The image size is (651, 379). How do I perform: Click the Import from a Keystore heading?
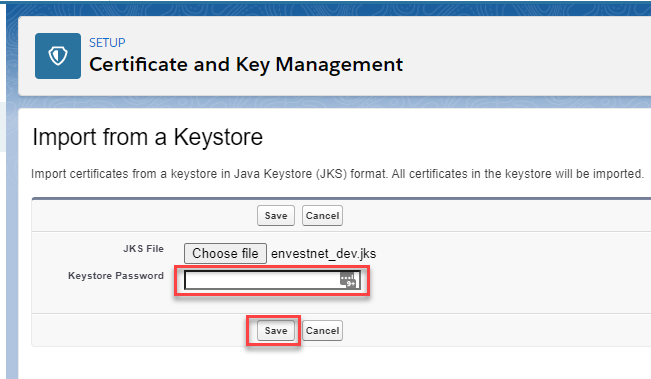147,137
